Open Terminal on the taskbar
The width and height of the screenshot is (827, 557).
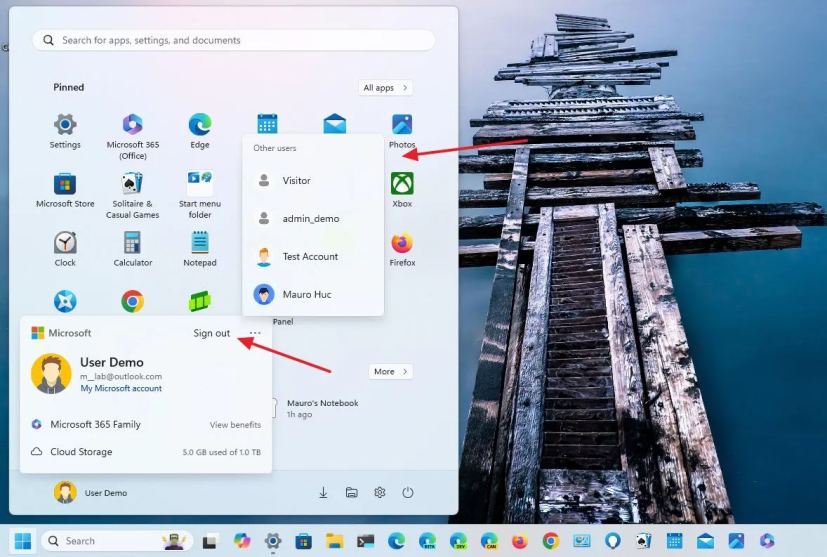coord(366,541)
